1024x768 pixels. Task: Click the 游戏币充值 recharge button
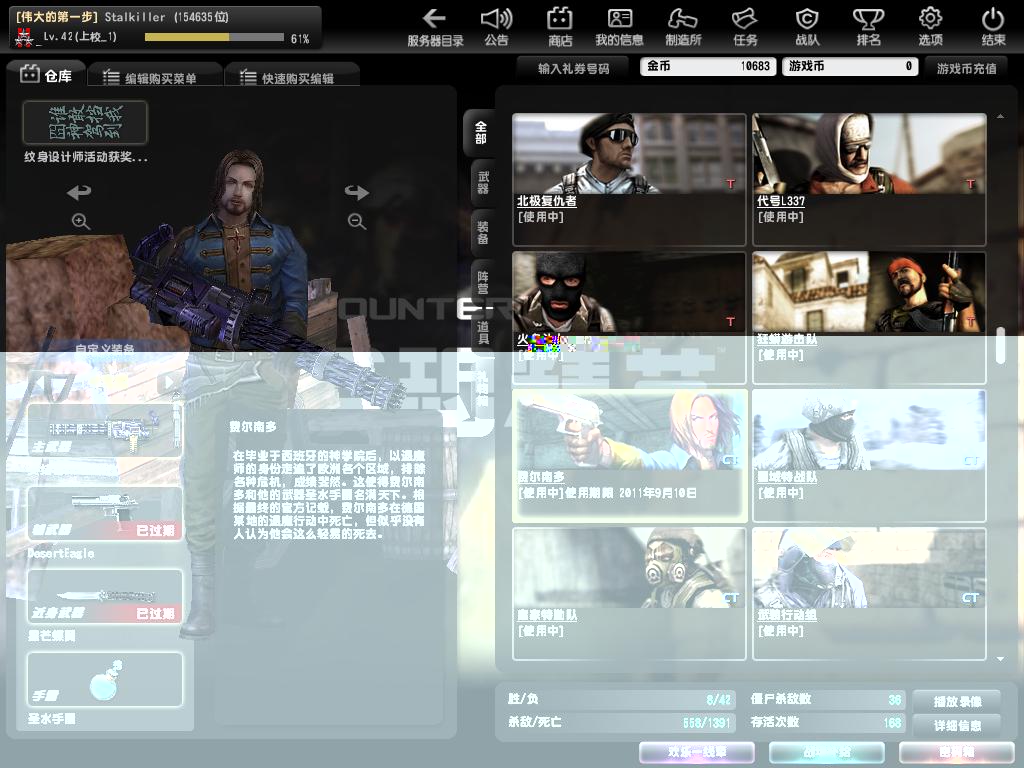[x=966, y=67]
